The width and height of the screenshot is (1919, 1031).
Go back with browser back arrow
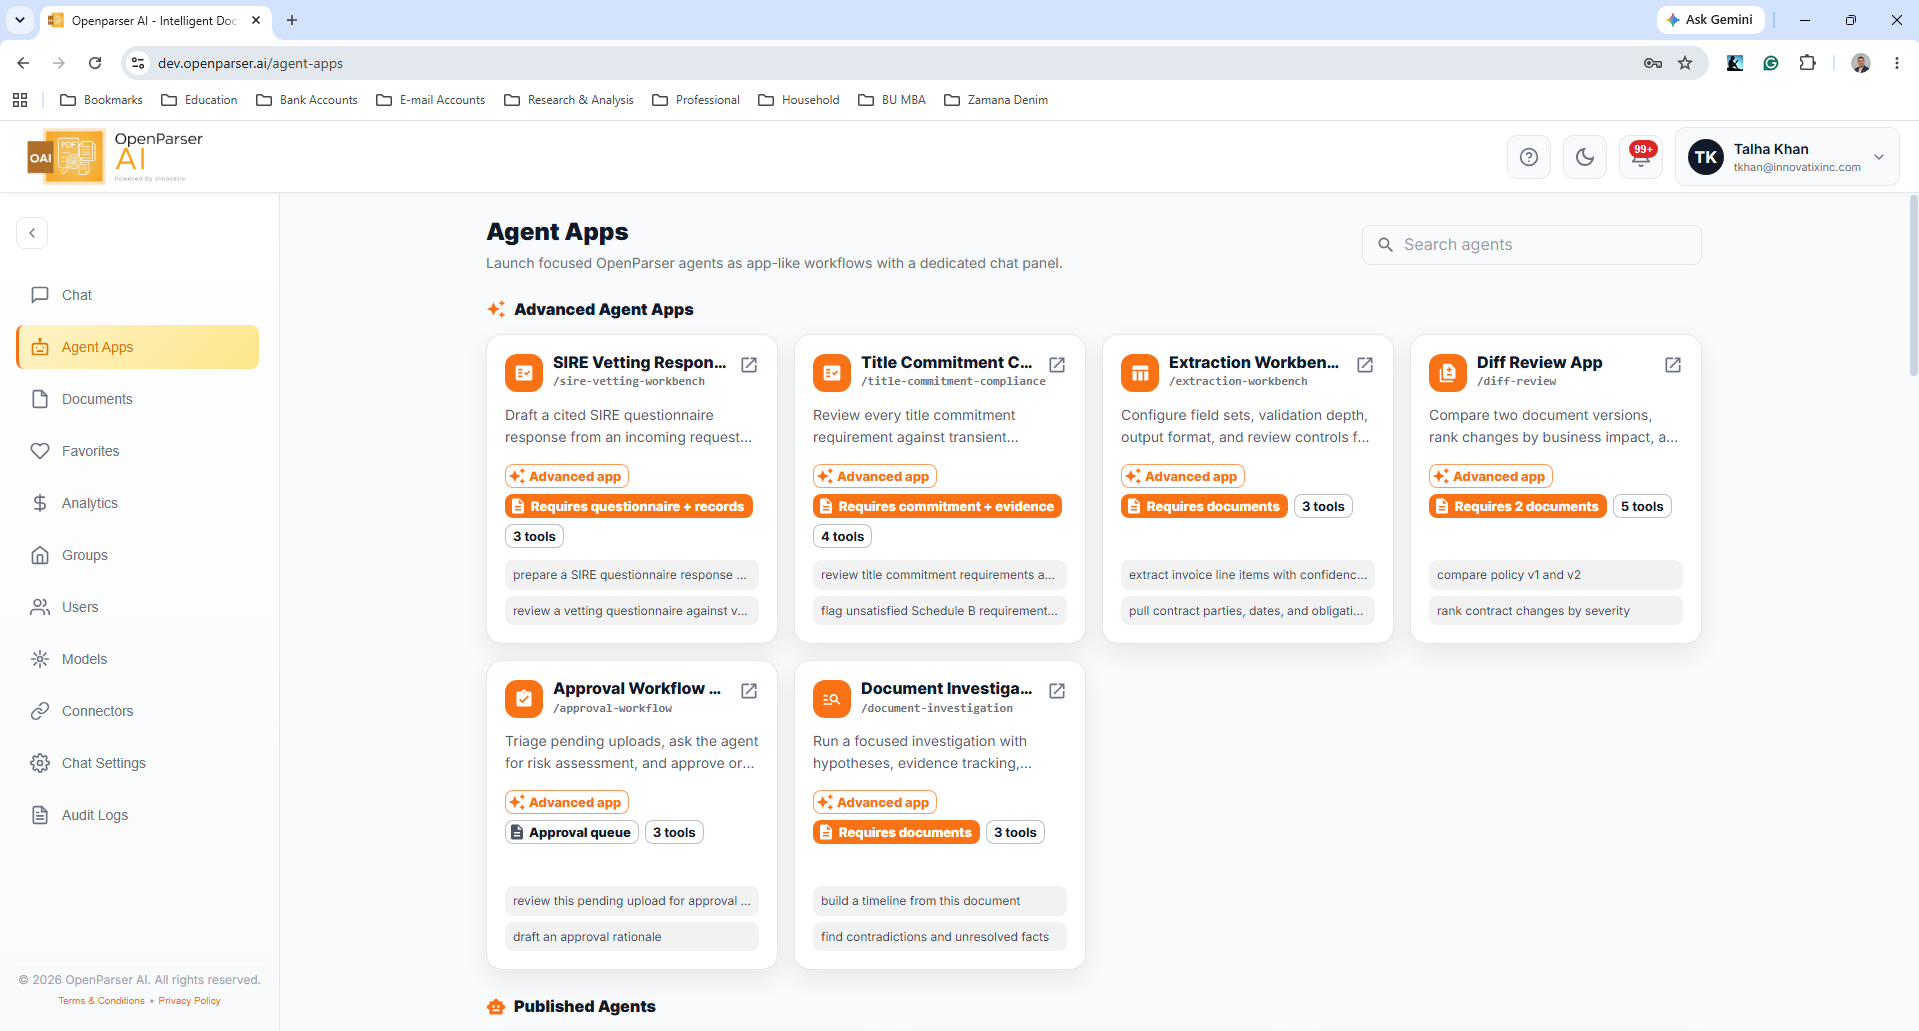click(x=23, y=63)
